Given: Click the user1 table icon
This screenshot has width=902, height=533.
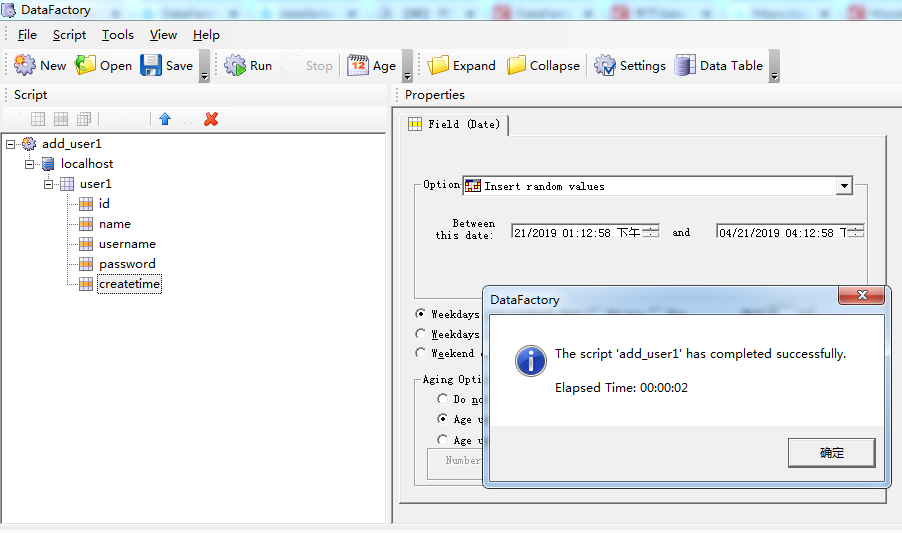Looking at the screenshot, I should [67, 184].
